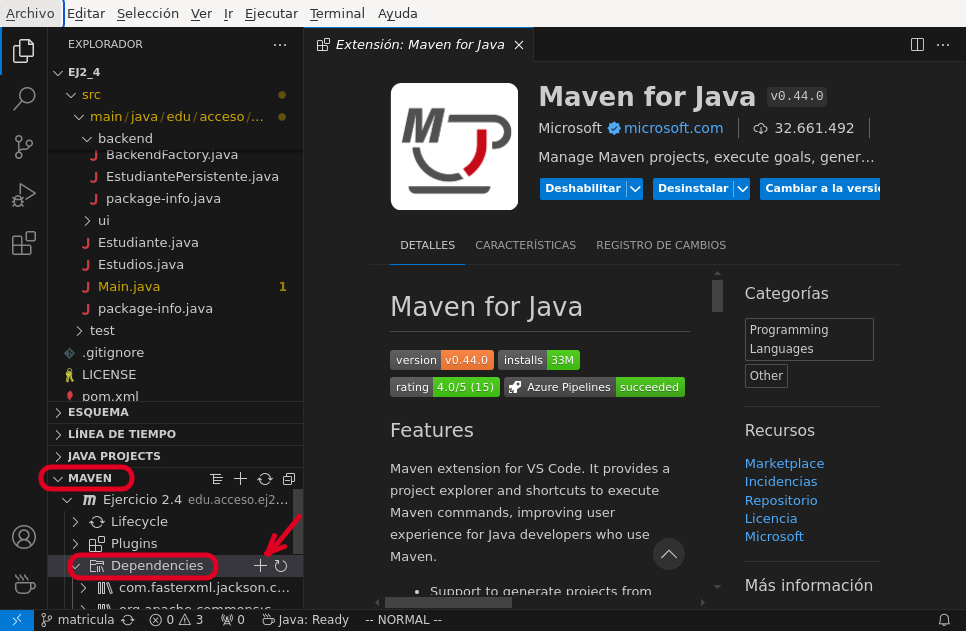
Task: Open the Search view icon
Action: [23, 99]
